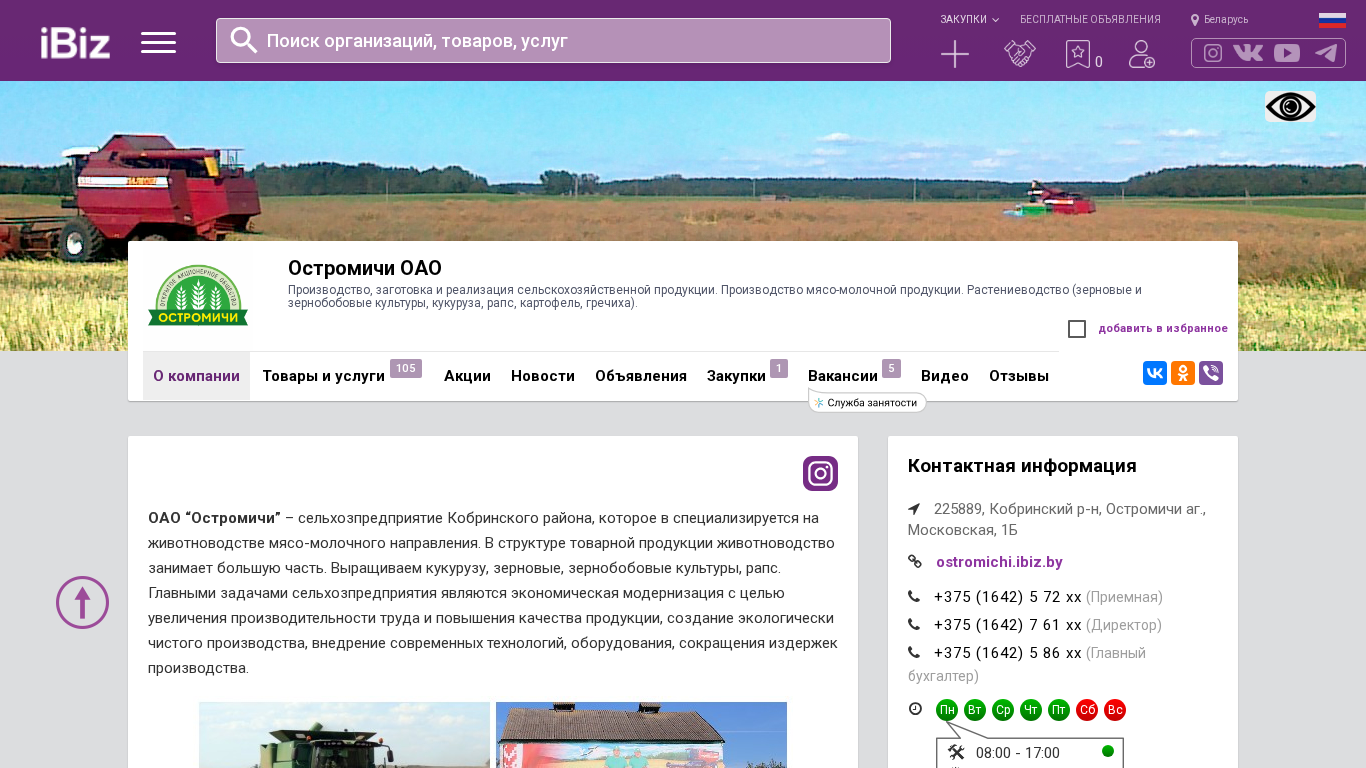Image resolution: width=1366 pixels, height=768 pixels.
Task: Click the Служба занятости badge
Action: 867,402
